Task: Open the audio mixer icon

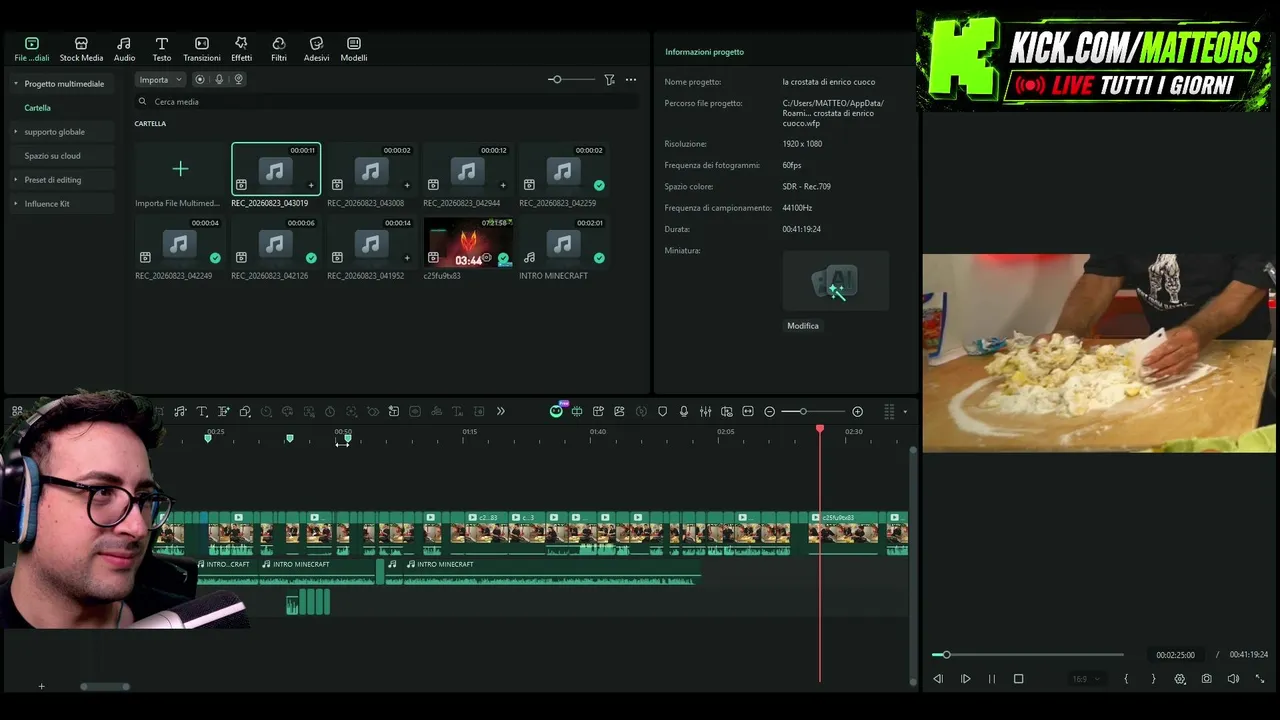Action: pos(705,412)
